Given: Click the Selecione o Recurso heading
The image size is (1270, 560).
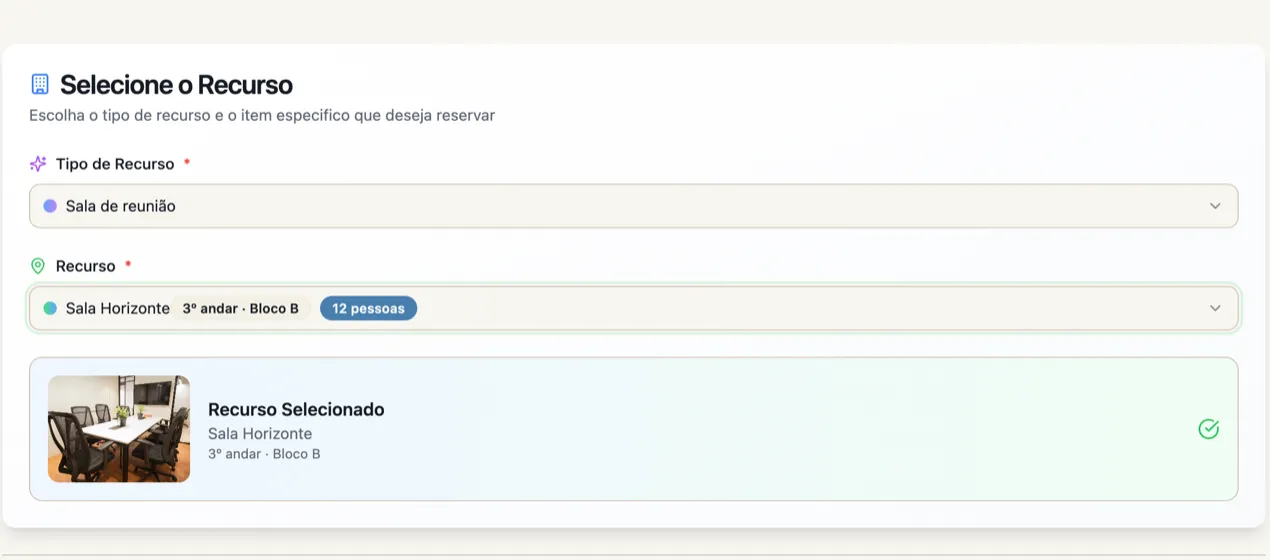Looking at the screenshot, I should pos(176,84).
